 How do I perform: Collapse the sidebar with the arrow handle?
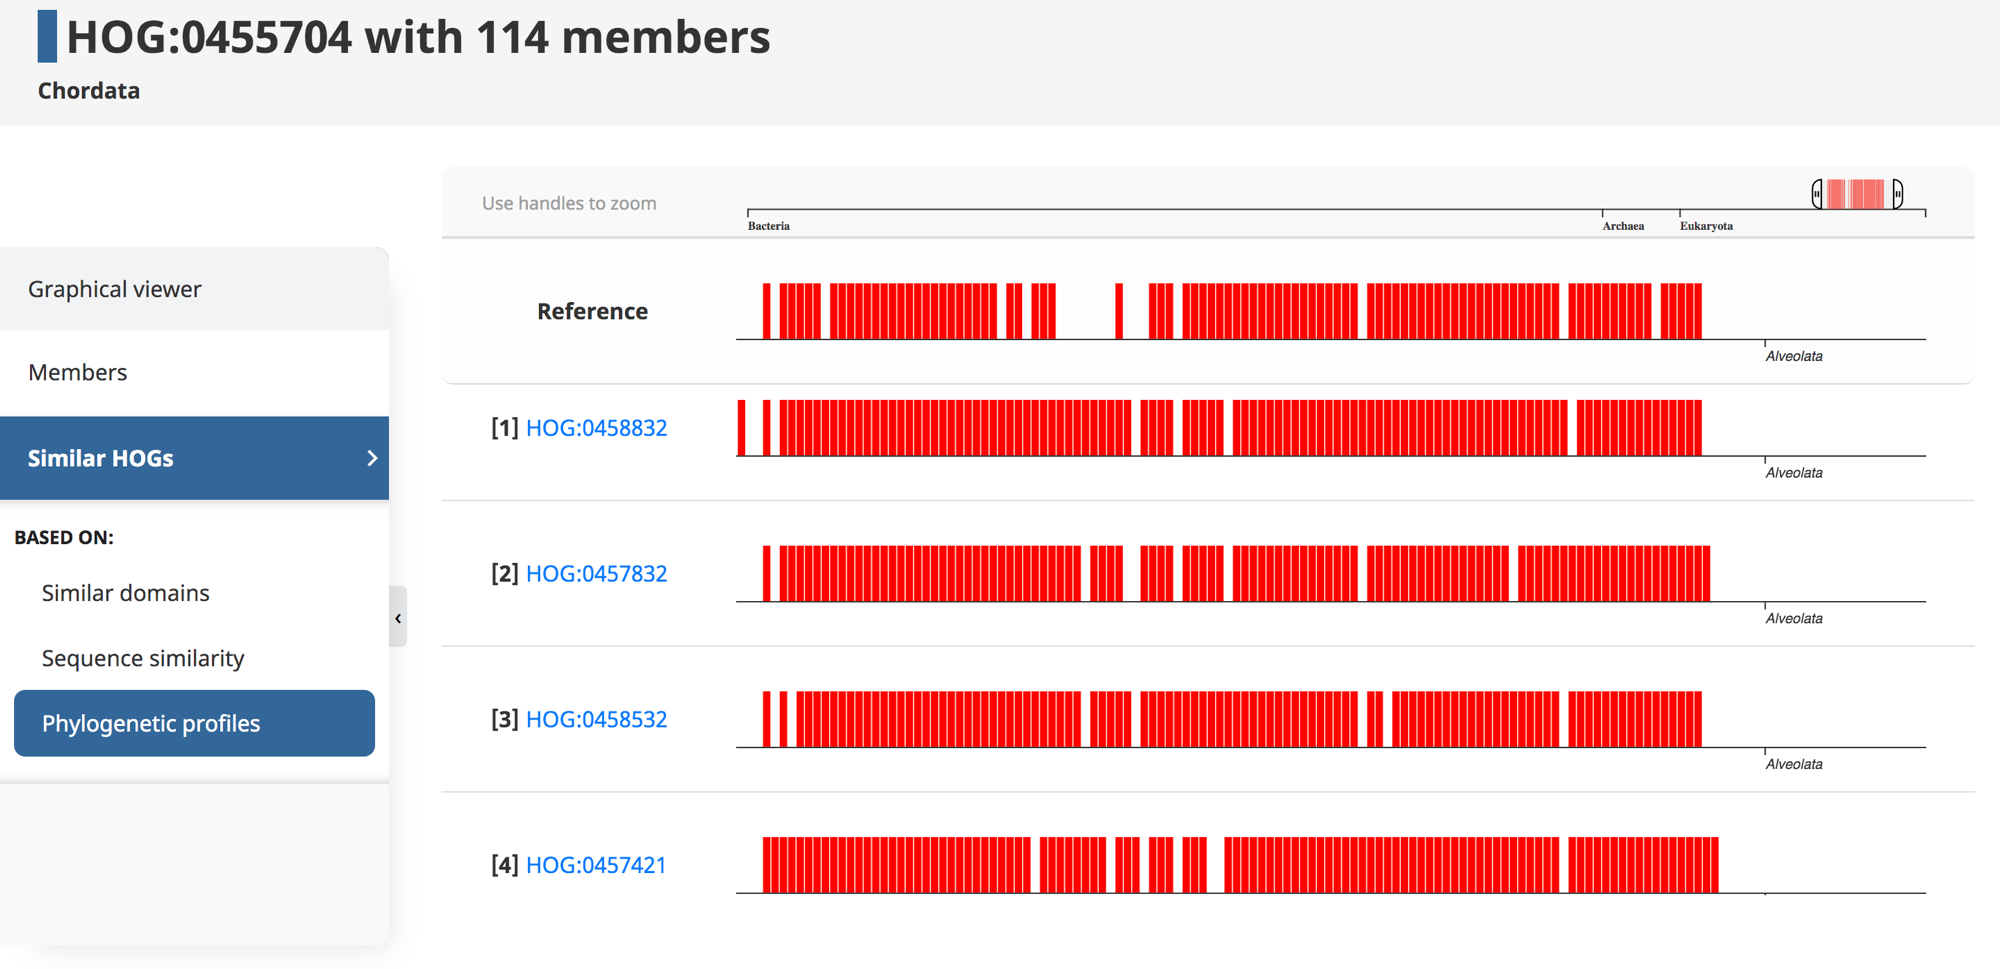point(398,618)
